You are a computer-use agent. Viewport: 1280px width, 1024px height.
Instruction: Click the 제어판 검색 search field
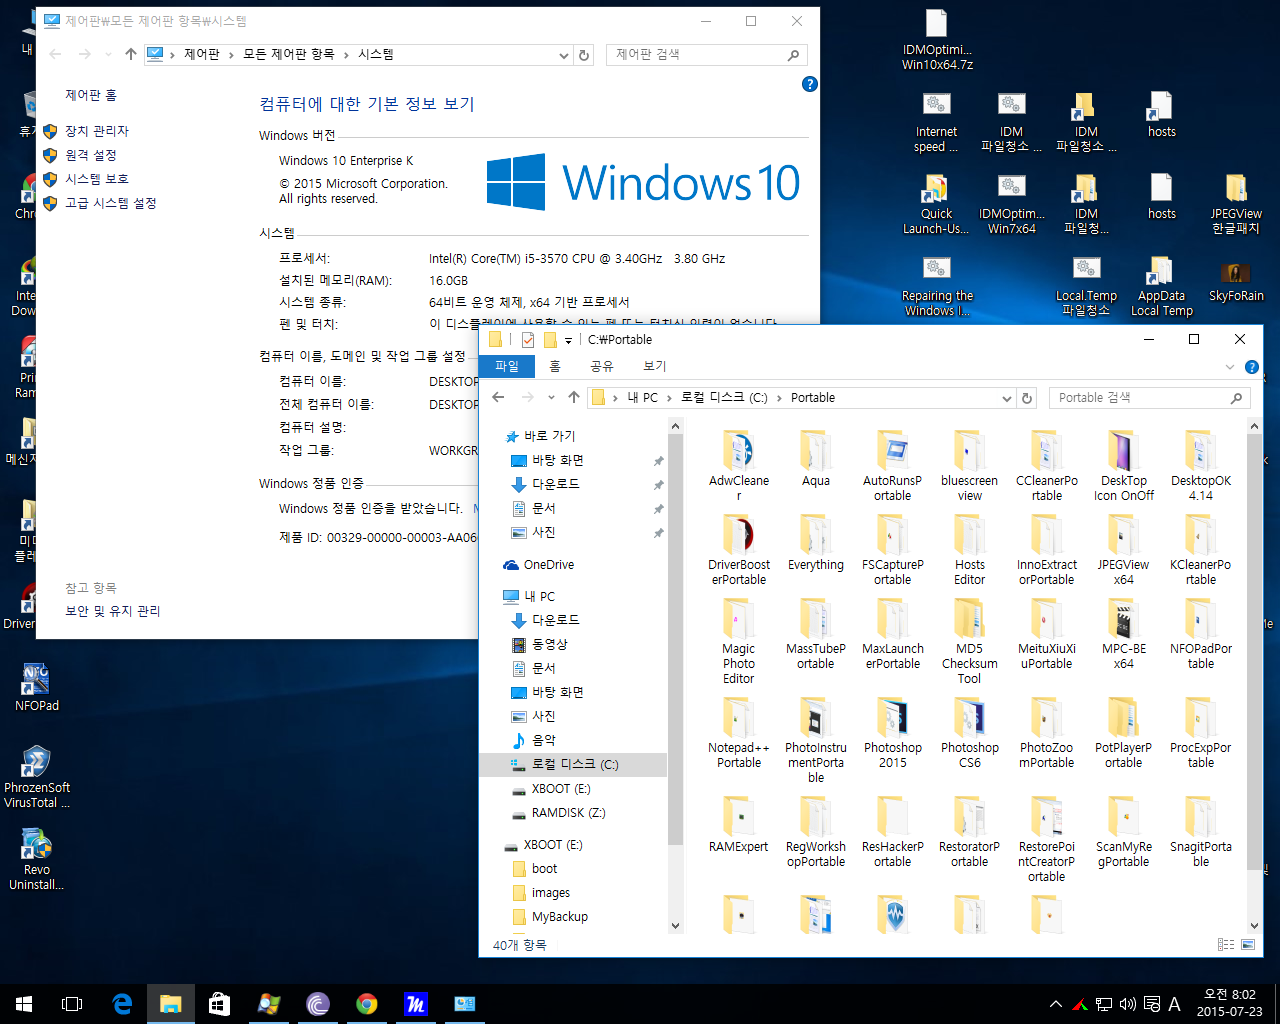tap(706, 55)
